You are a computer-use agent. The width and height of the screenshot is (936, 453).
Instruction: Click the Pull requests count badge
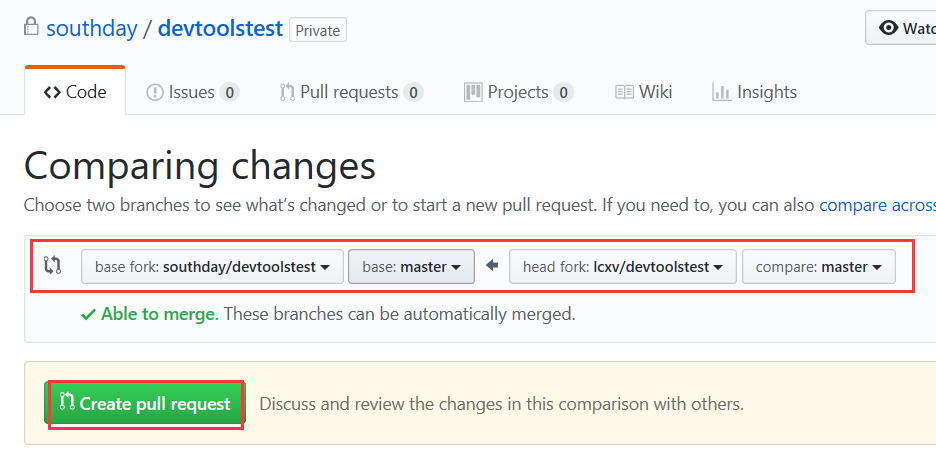click(x=413, y=93)
